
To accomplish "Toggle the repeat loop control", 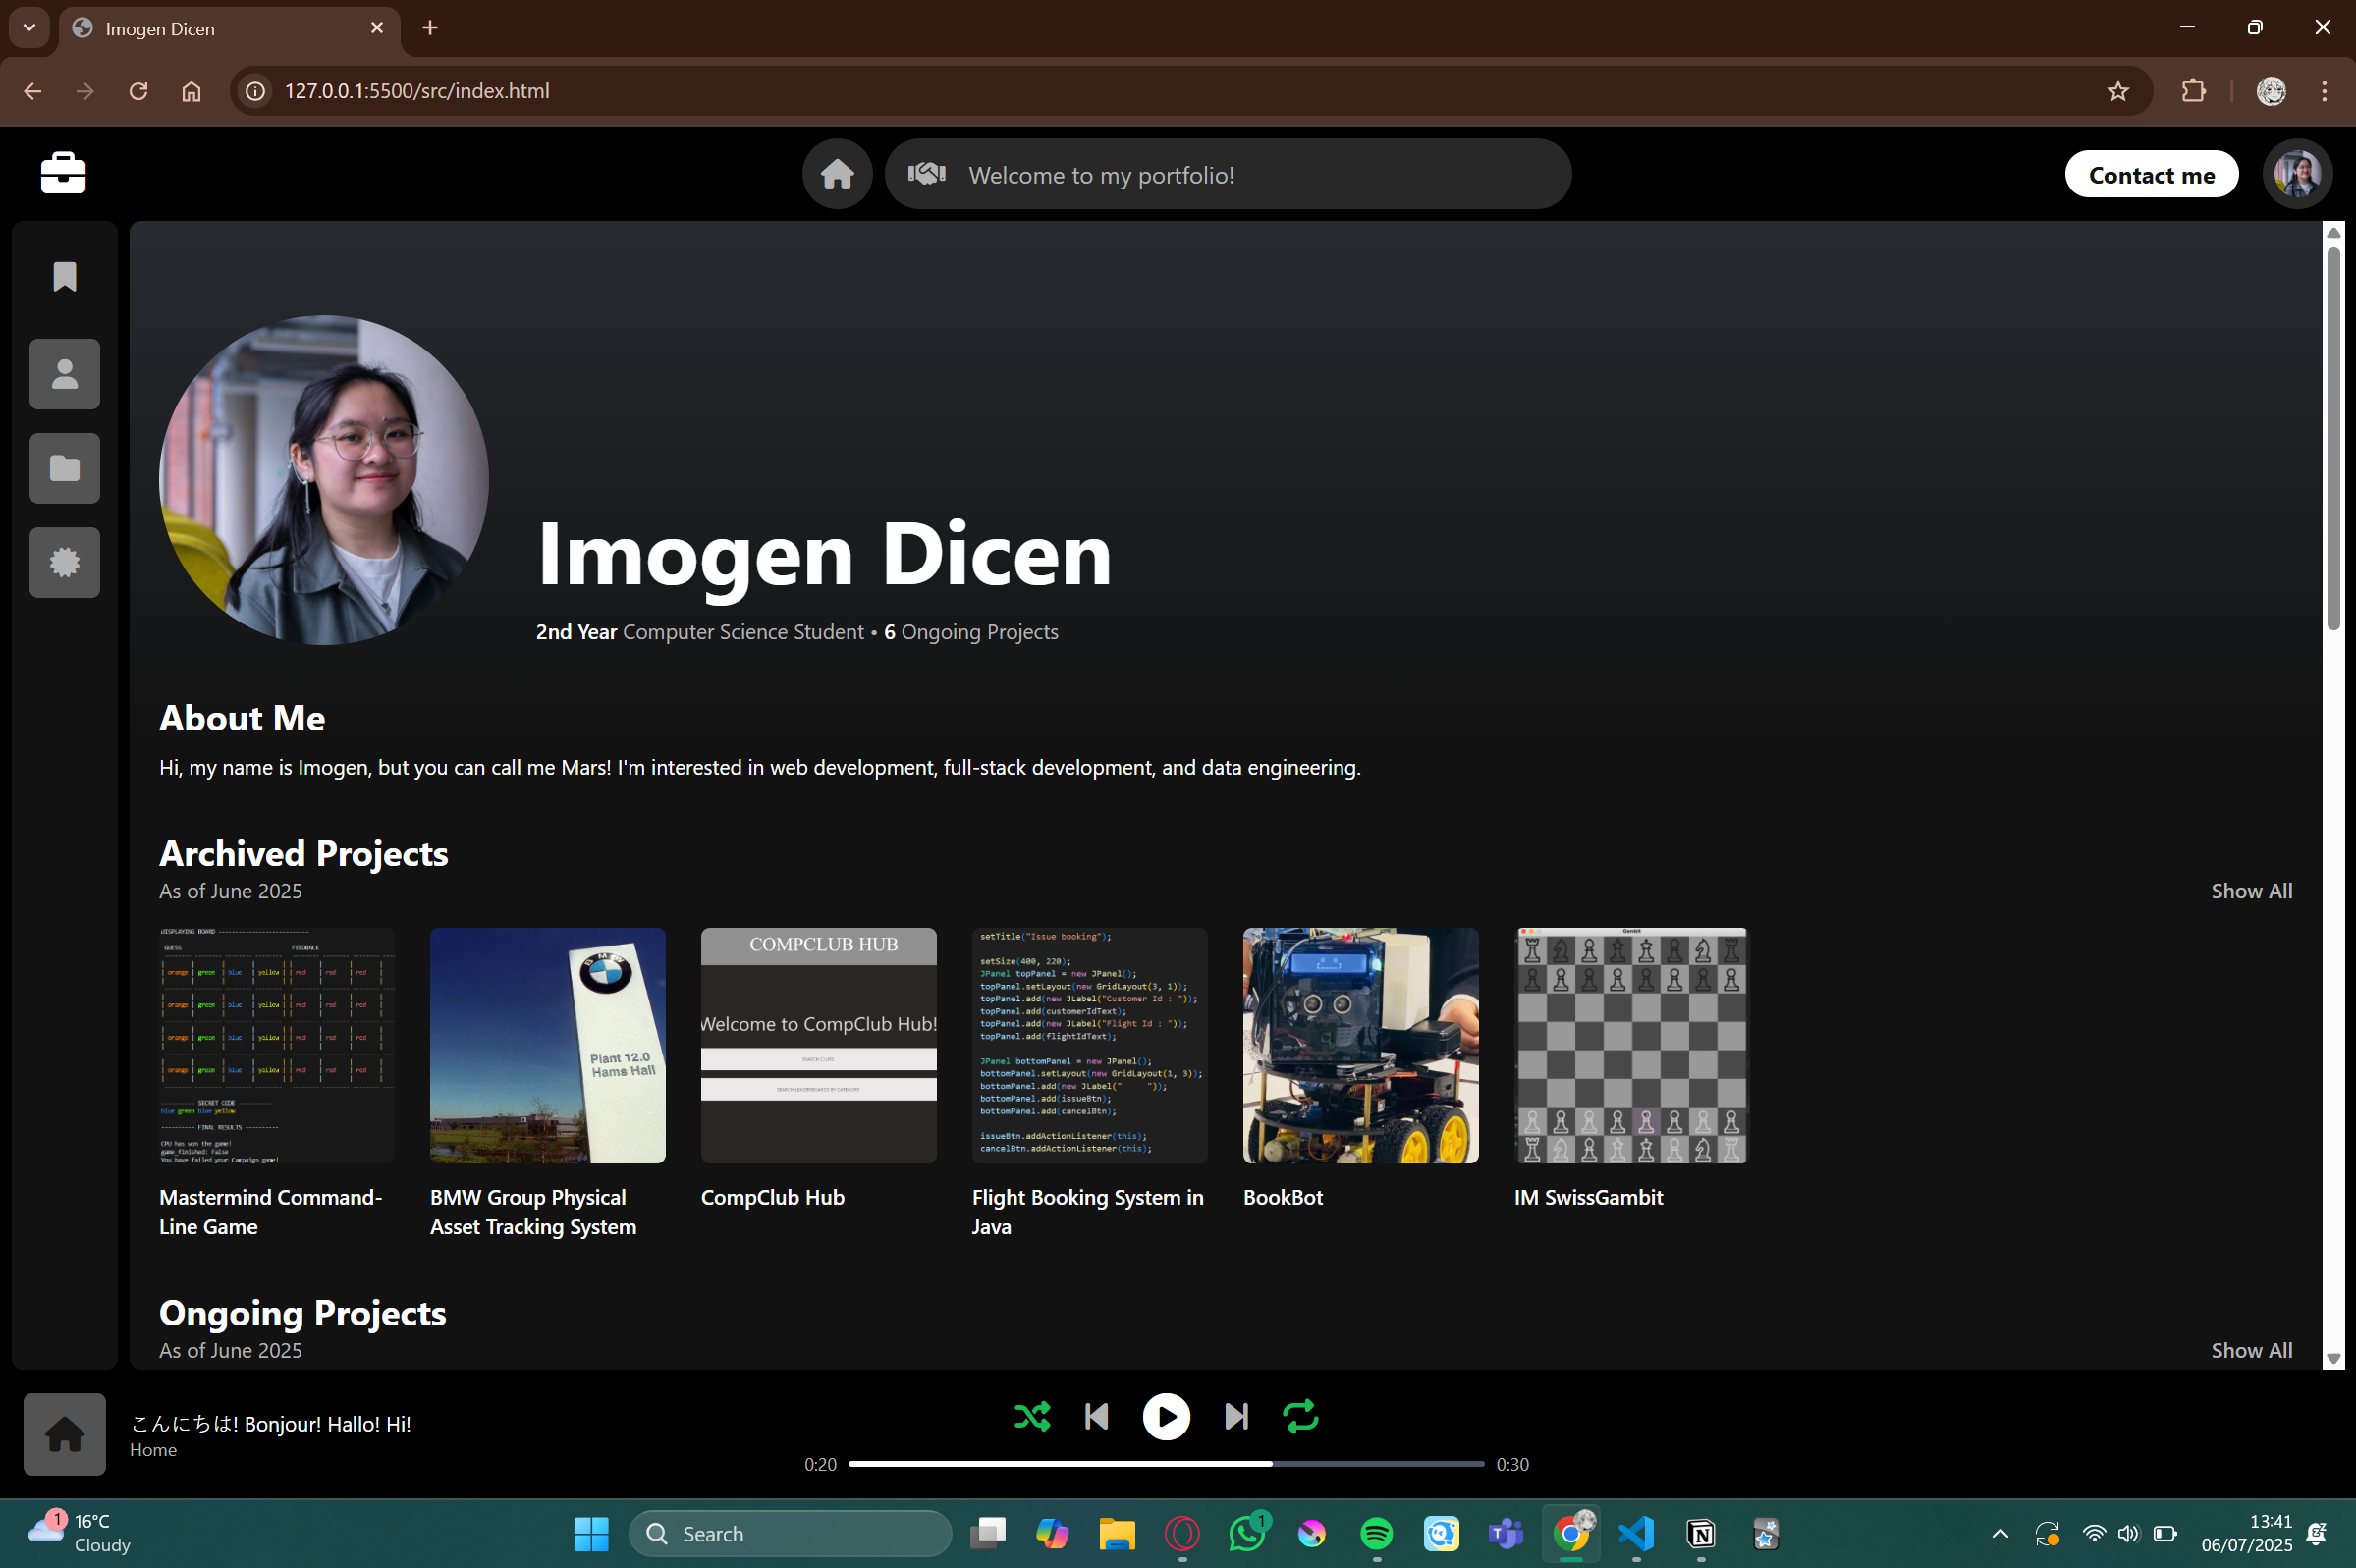I will (1300, 1416).
